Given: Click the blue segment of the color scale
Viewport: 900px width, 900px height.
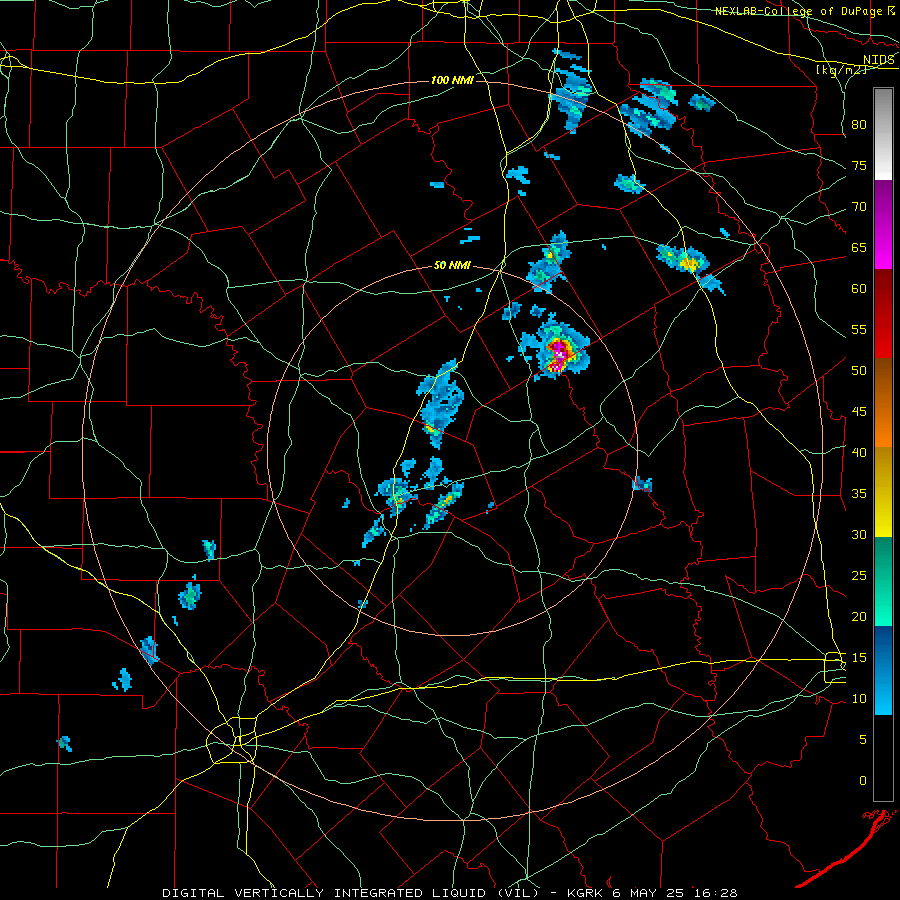Looking at the screenshot, I should 883,670.
